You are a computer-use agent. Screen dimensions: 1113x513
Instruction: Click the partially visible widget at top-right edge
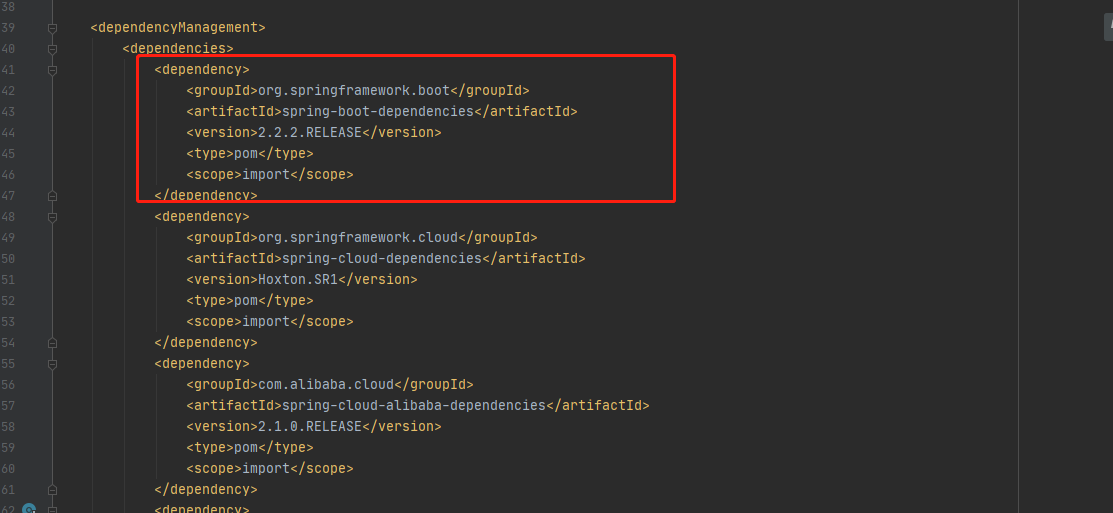1109,26
